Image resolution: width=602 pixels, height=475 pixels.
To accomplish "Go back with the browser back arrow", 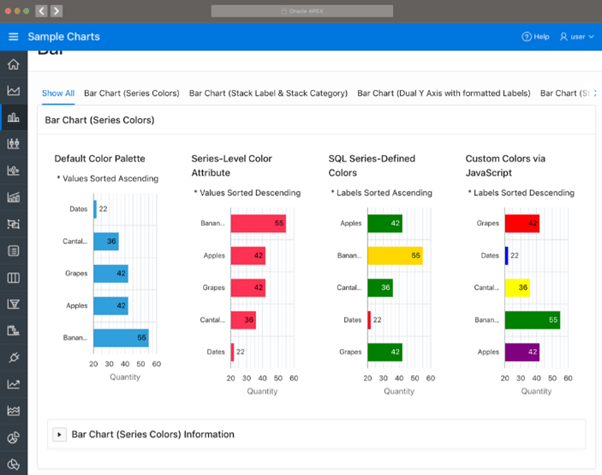I will 41,11.
